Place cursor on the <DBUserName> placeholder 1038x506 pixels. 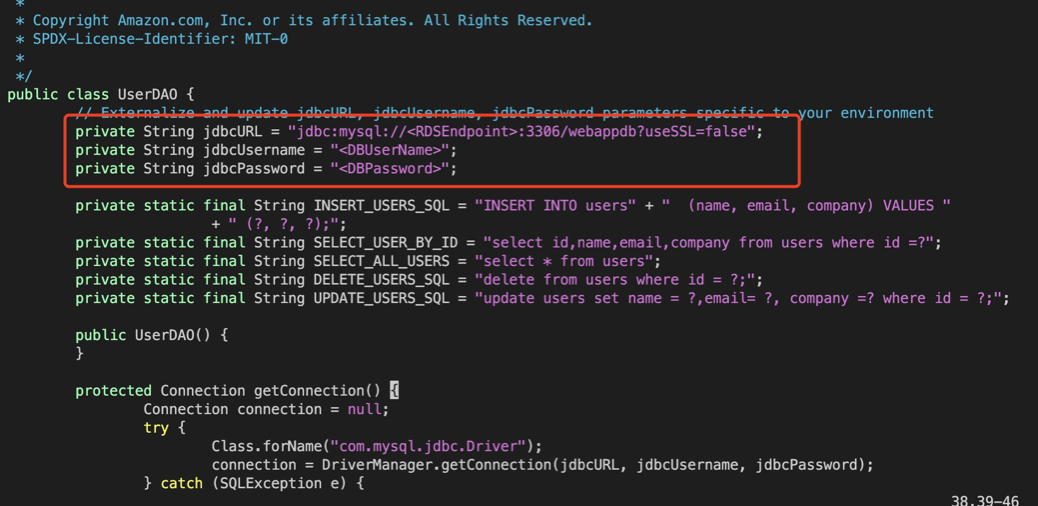click(x=392, y=150)
